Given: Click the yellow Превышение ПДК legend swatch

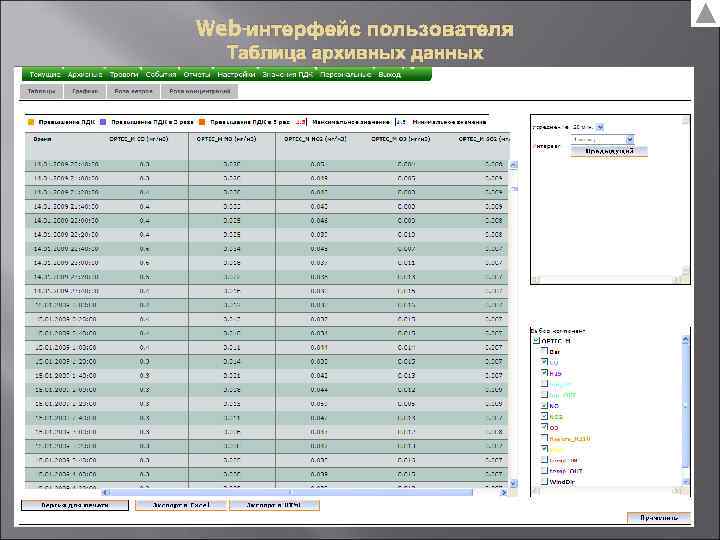Looking at the screenshot, I should click(x=31, y=122).
